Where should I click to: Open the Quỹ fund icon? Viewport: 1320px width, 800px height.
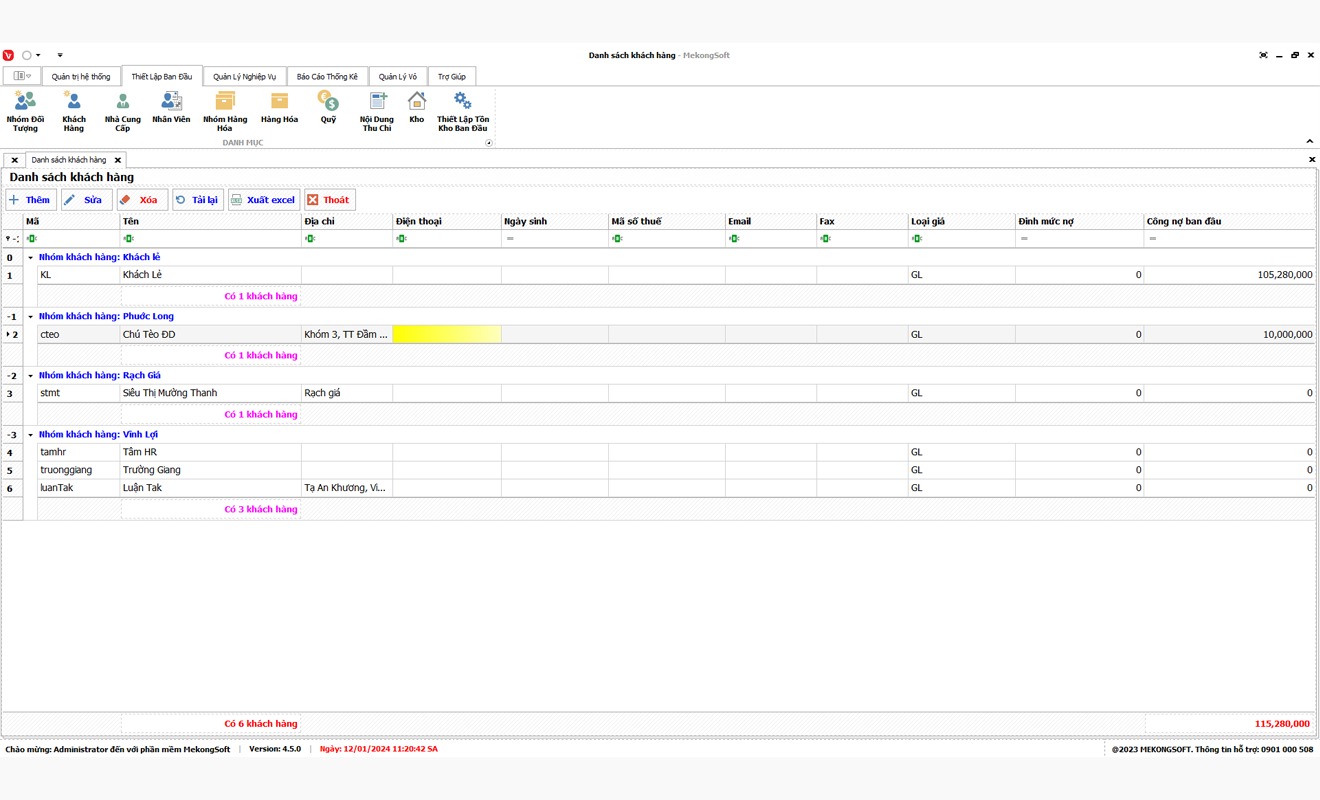pyautogui.click(x=328, y=106)
